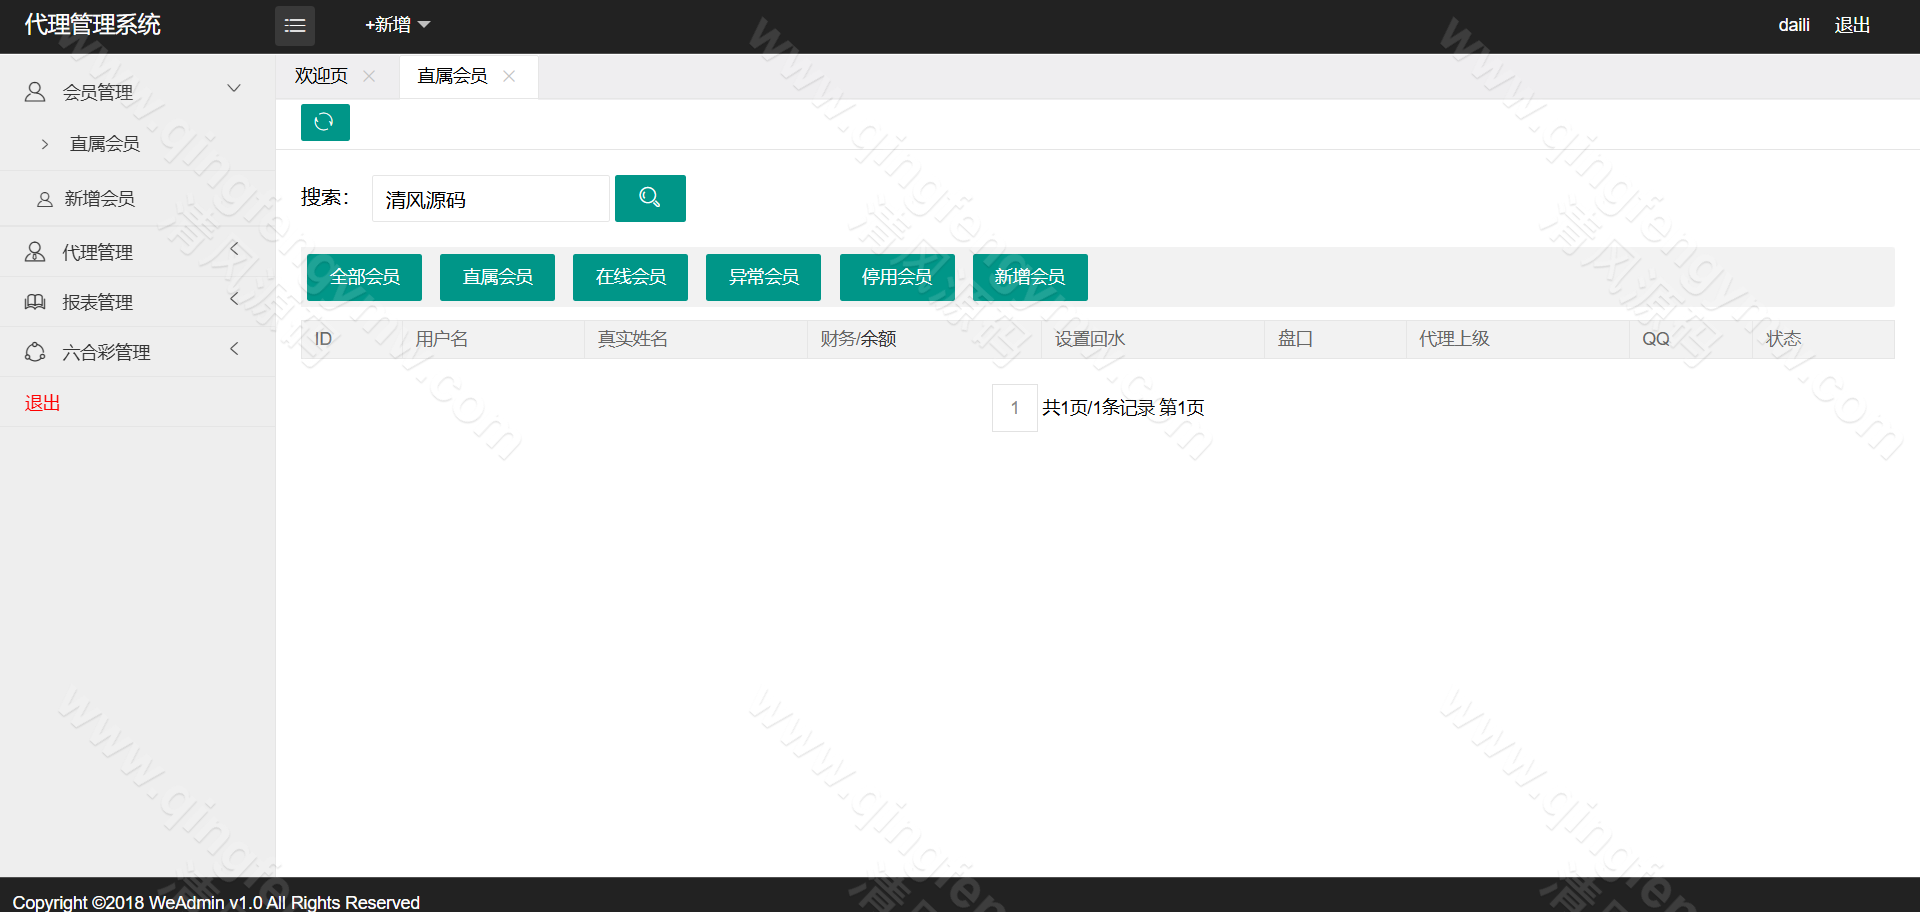Viewport: 1920px width, 912px height.
Task: Open 新增会员 in the sidebar
Action: tap(100, 199)
